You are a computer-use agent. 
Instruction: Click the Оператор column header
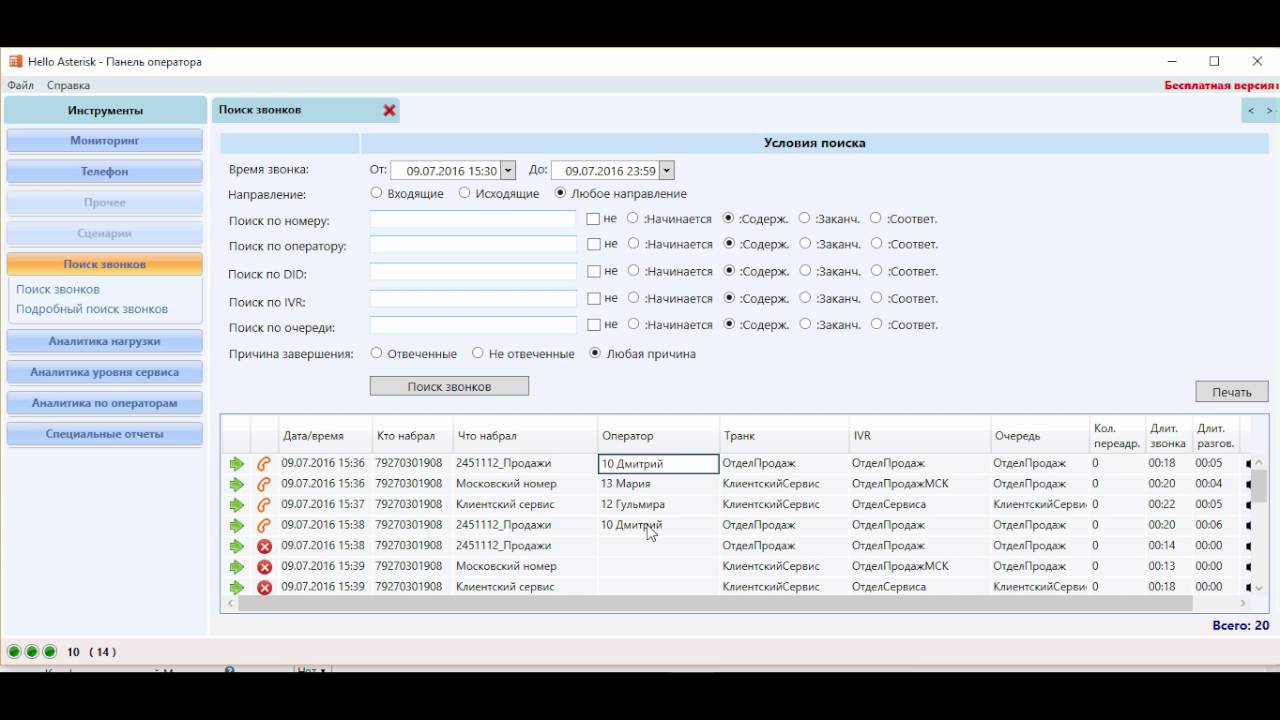(658, 436)
